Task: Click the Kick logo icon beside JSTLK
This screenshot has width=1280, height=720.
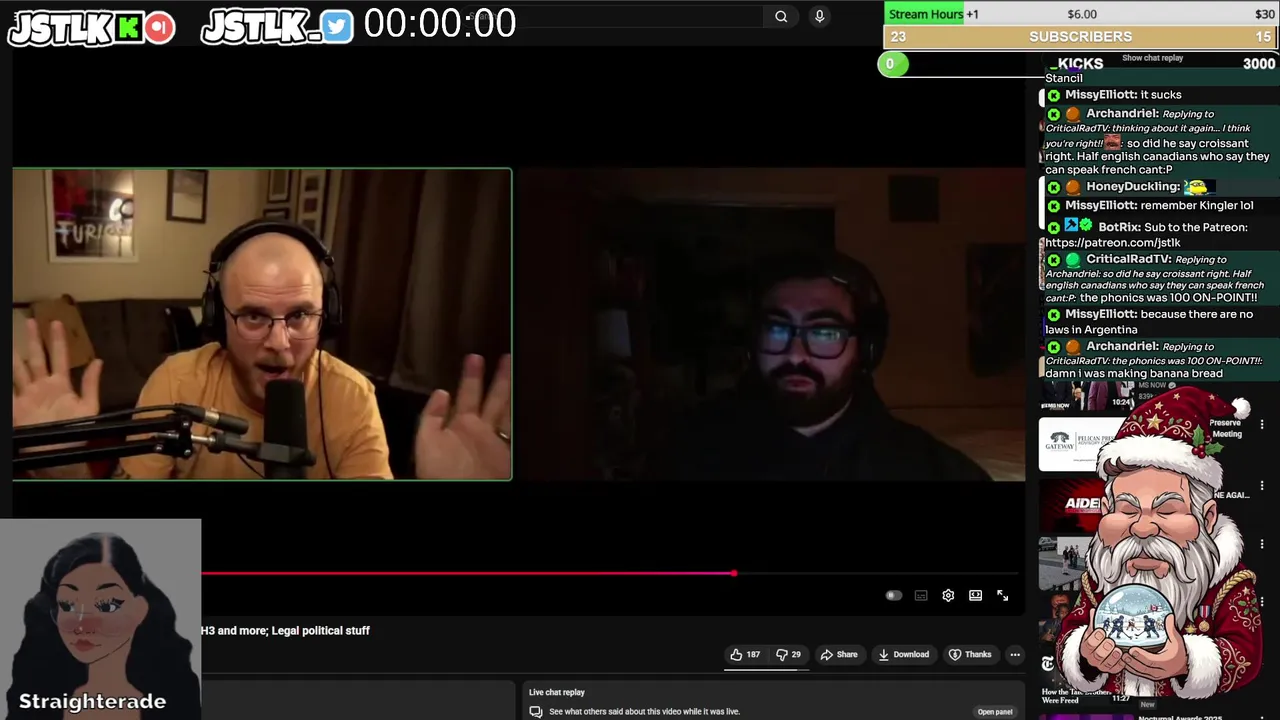Action: [x=128, y=28]
